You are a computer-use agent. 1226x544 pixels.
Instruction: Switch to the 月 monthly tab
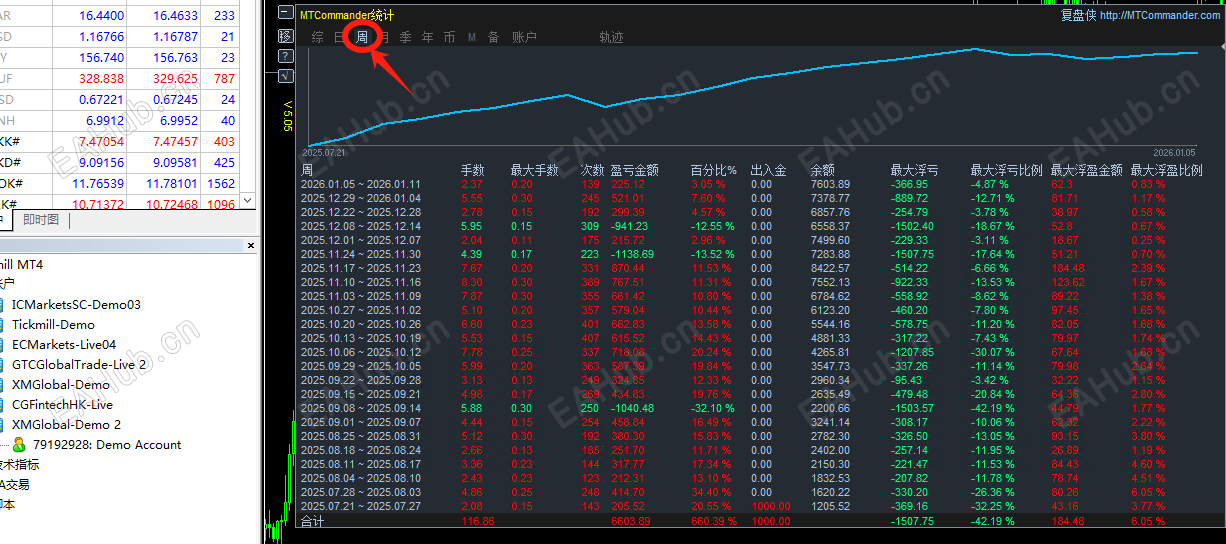pos(384,37)
